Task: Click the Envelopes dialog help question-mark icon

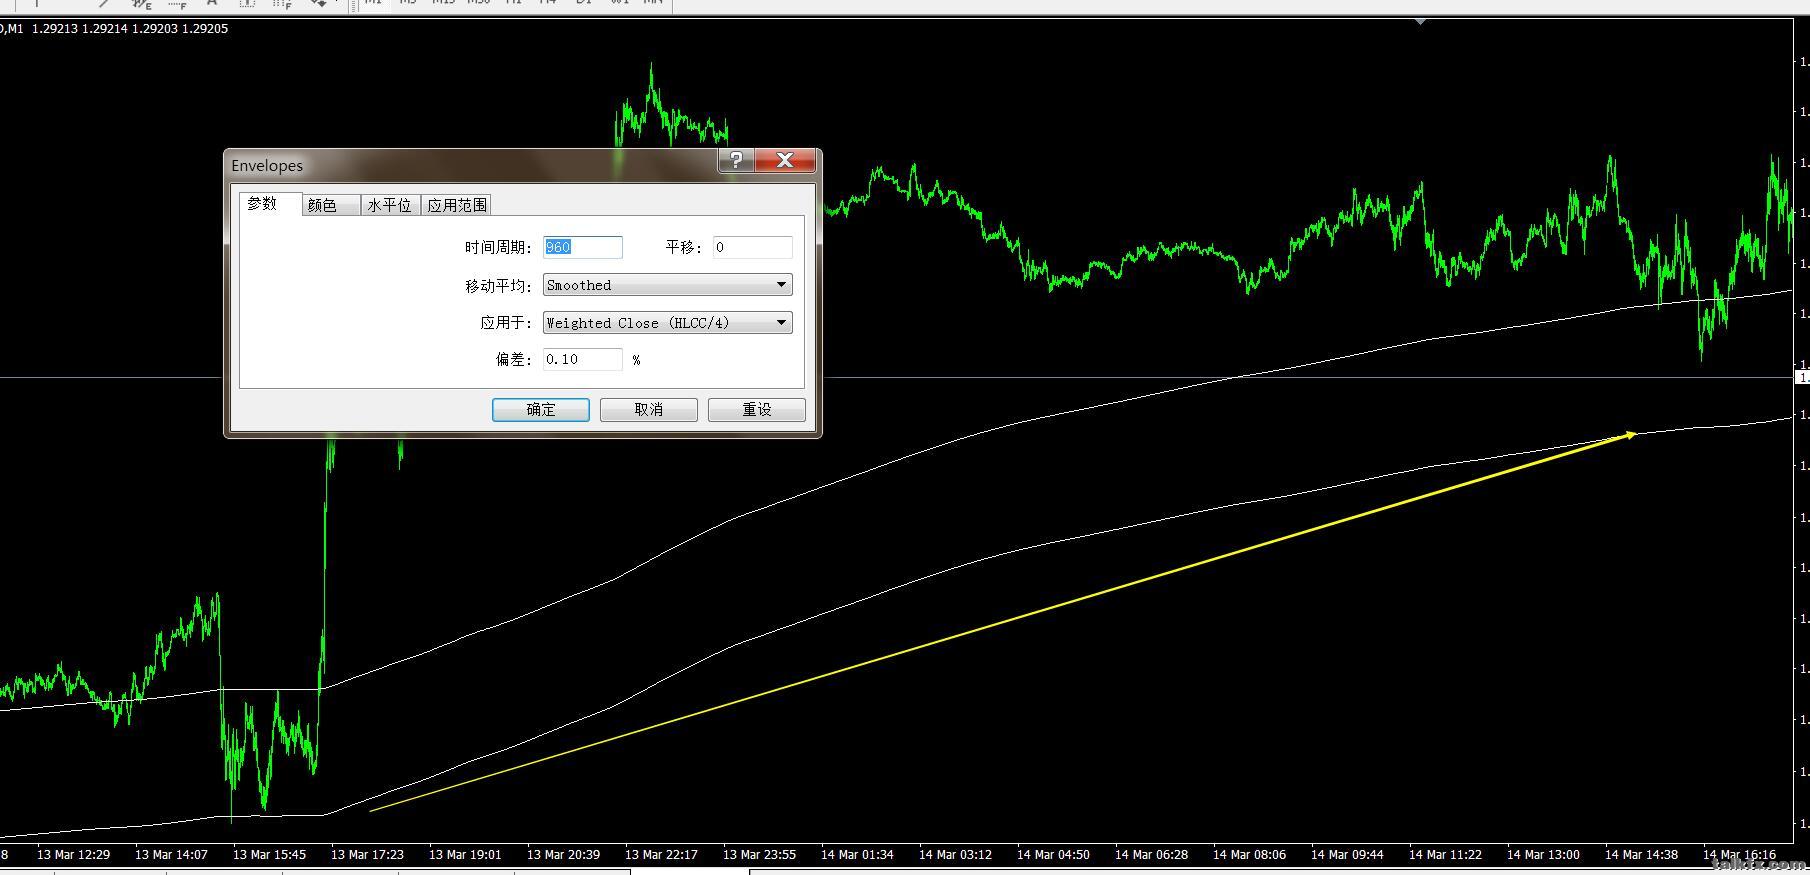Action: [x=736, y=160]
